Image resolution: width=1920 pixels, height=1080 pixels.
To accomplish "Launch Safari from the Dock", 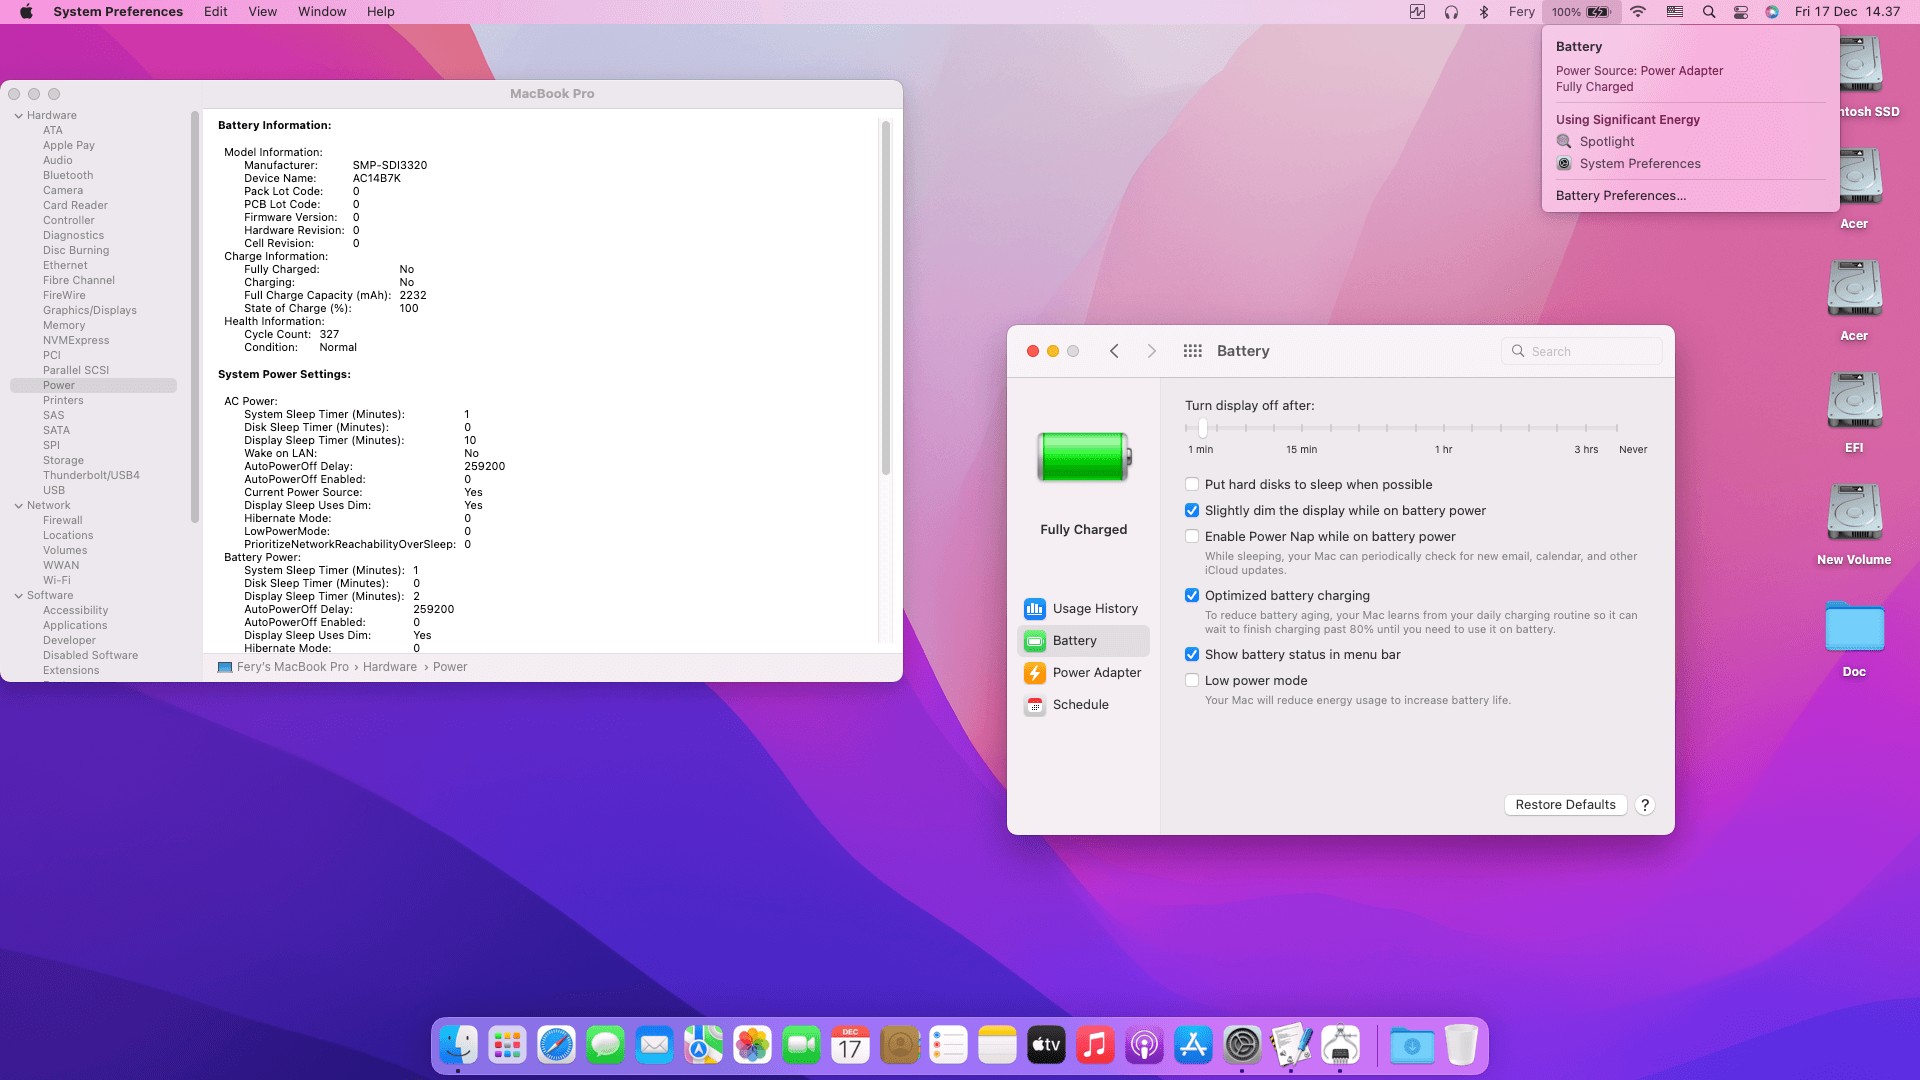I will tap(557, 1046).
